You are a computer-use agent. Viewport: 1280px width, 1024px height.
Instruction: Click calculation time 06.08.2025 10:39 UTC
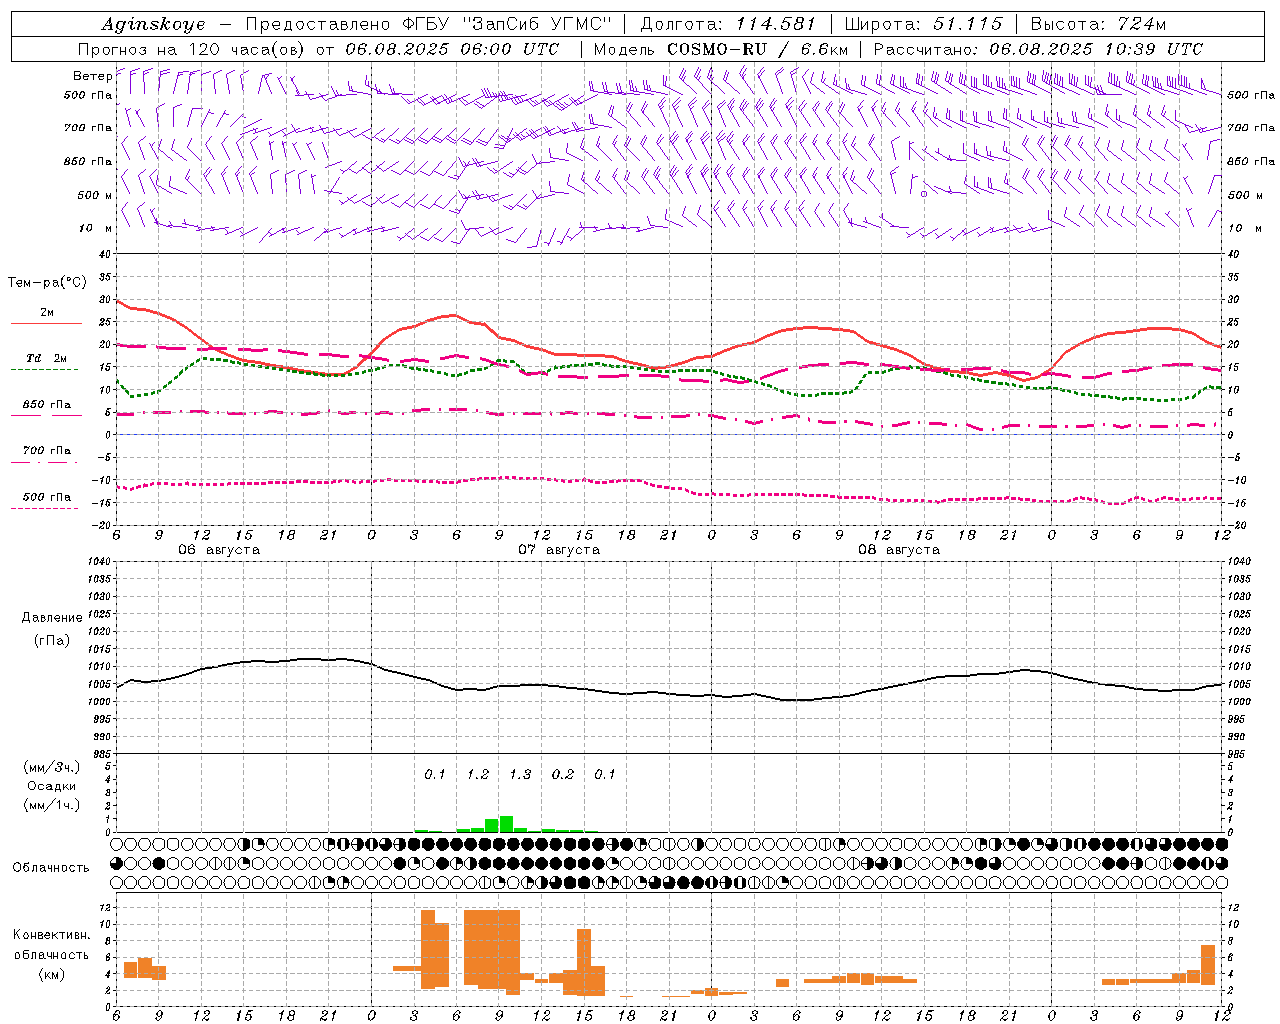(x=1096, y=49)
